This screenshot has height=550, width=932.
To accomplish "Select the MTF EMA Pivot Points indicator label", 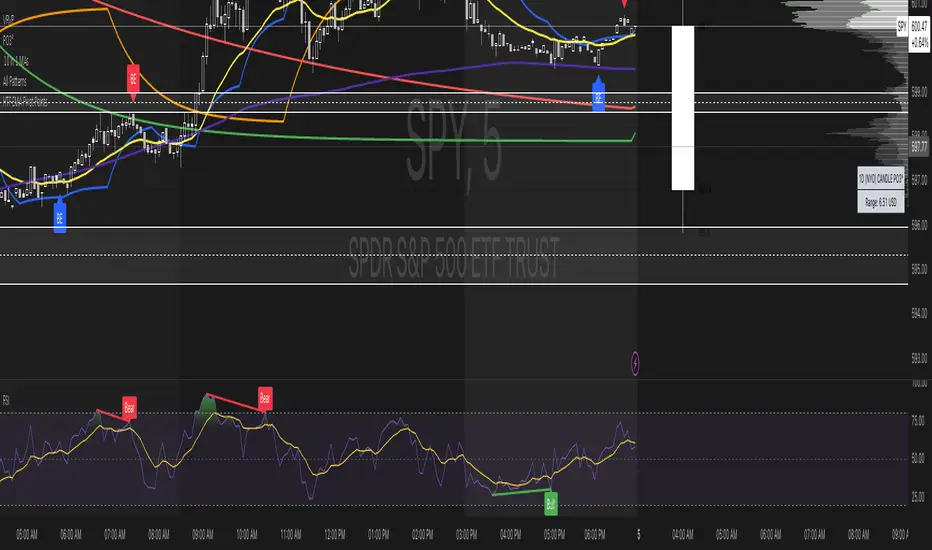I will (25, 101).
